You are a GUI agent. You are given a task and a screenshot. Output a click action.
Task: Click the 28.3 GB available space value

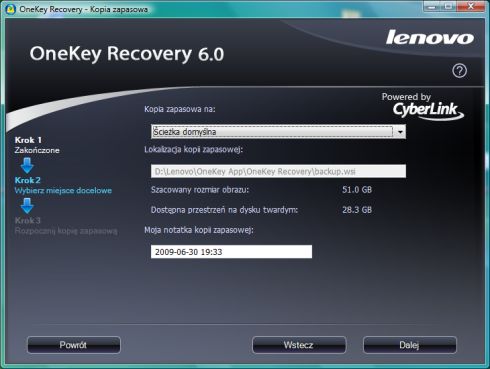point(357,210)
